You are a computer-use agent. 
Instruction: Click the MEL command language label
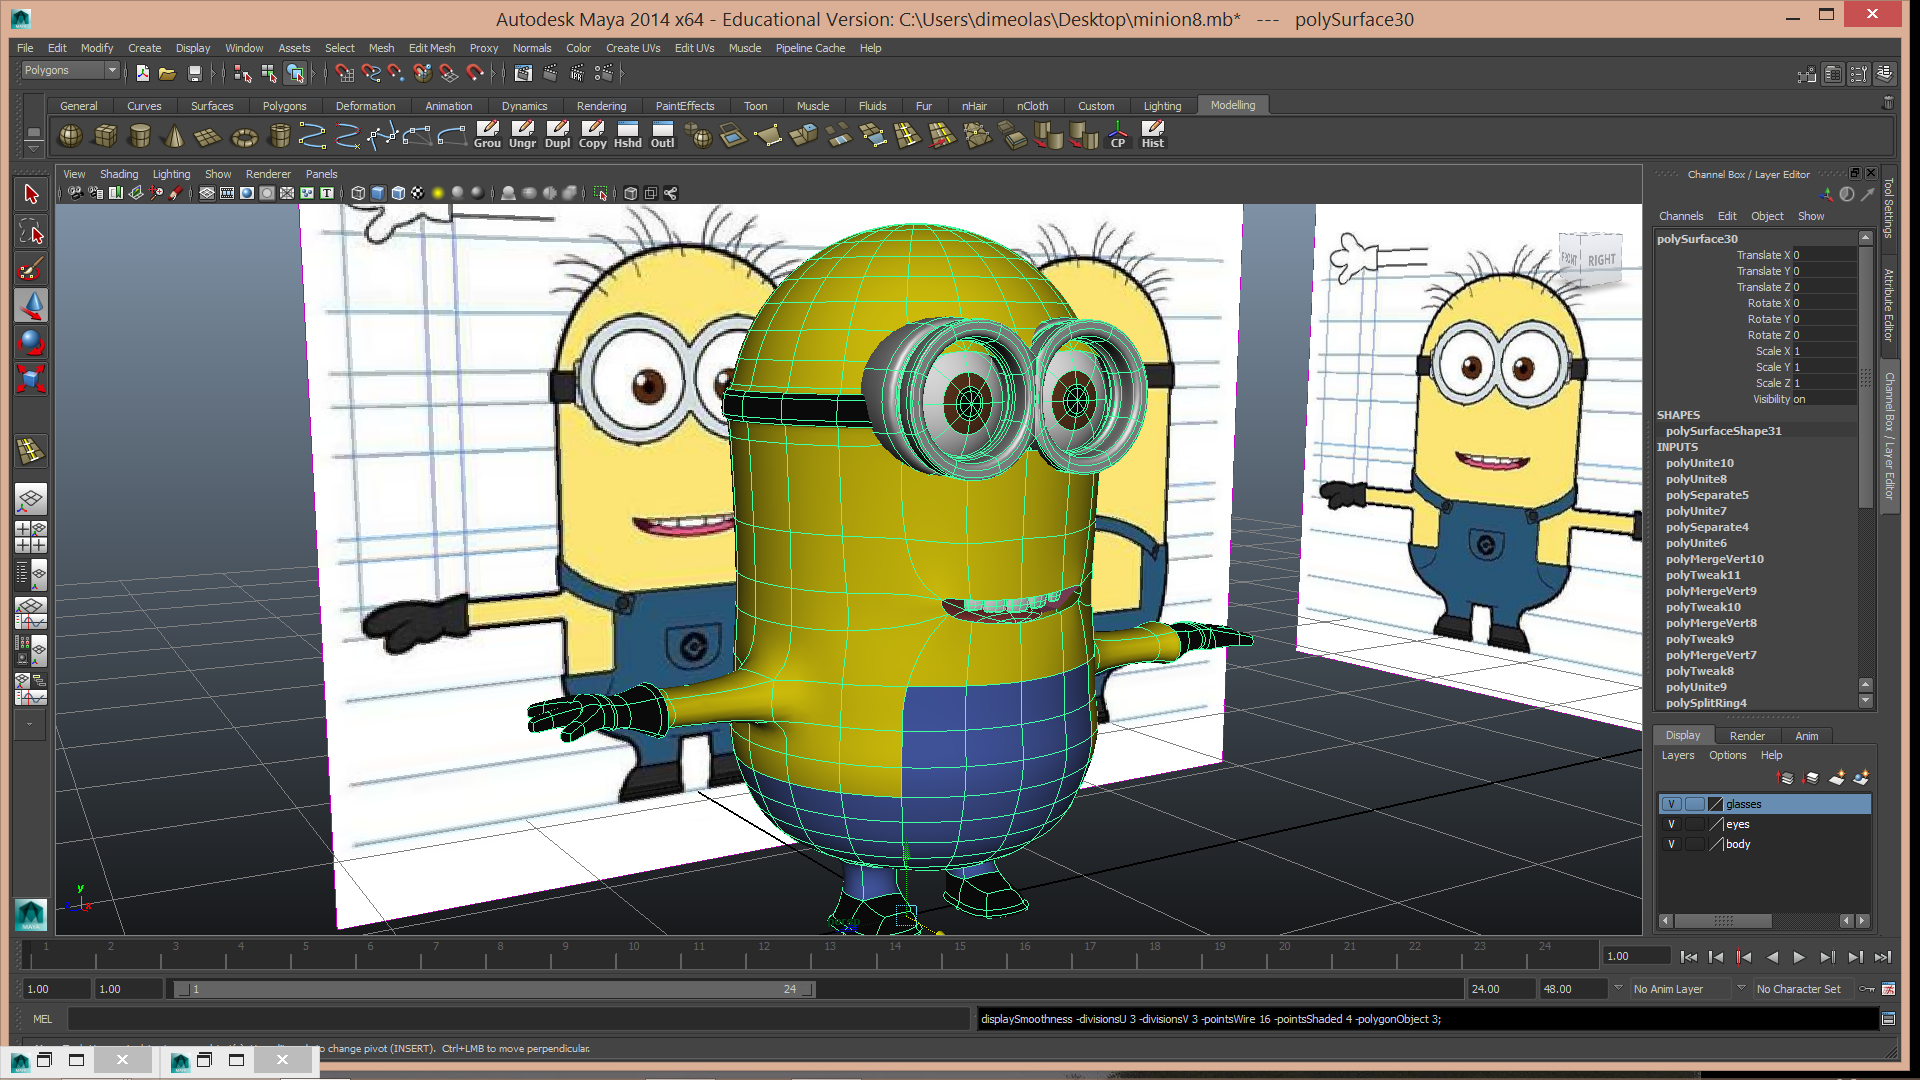click(42, 1019)
